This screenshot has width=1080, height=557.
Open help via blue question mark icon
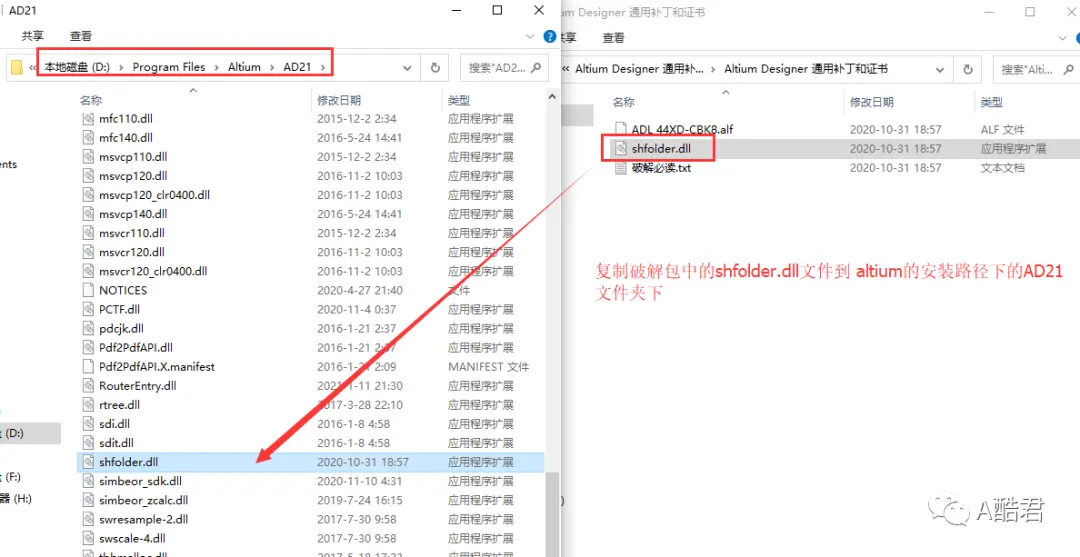tap(550, 36)
